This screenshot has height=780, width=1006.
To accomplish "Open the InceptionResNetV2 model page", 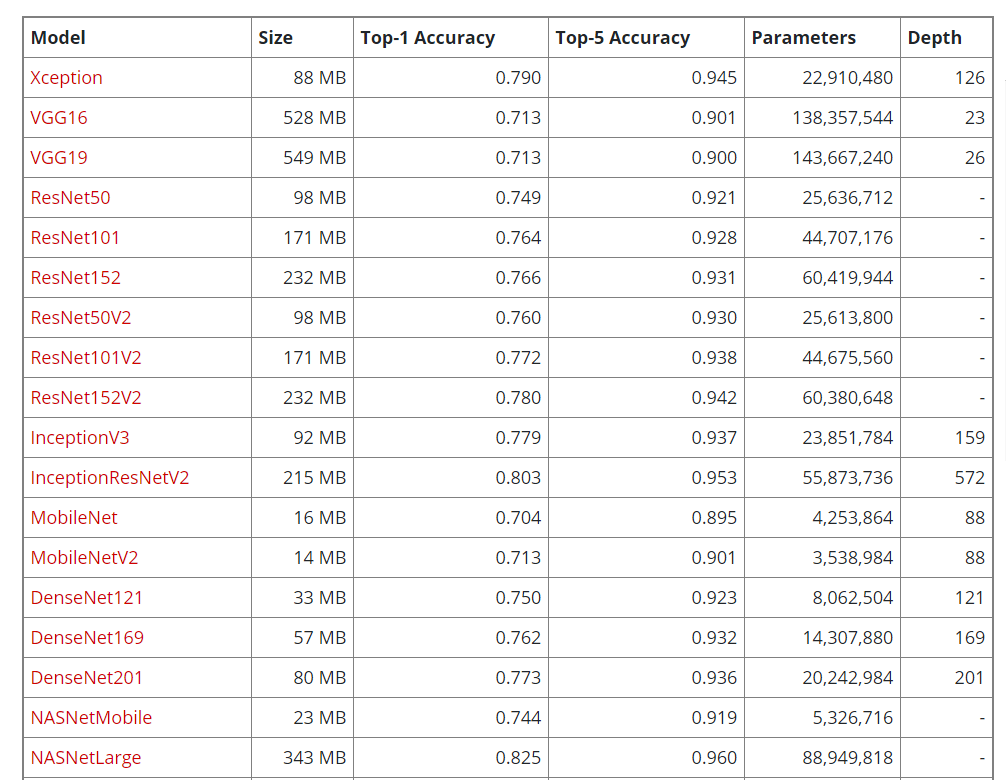I will pyautogui.click(x=110, y=478).
